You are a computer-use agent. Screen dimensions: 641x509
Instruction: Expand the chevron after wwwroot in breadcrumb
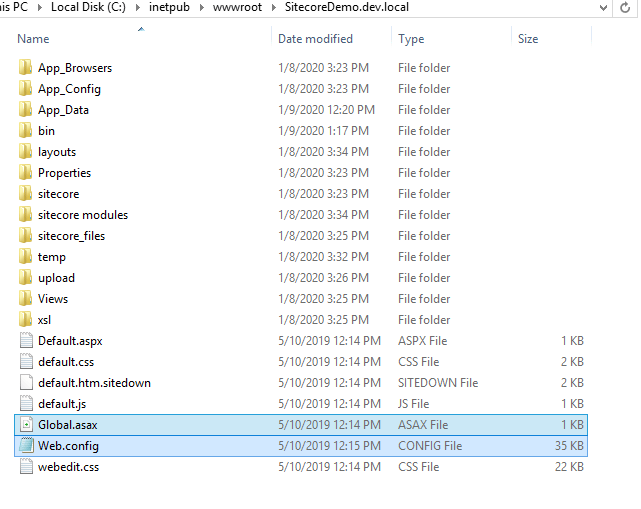click(x=273, y=7)
